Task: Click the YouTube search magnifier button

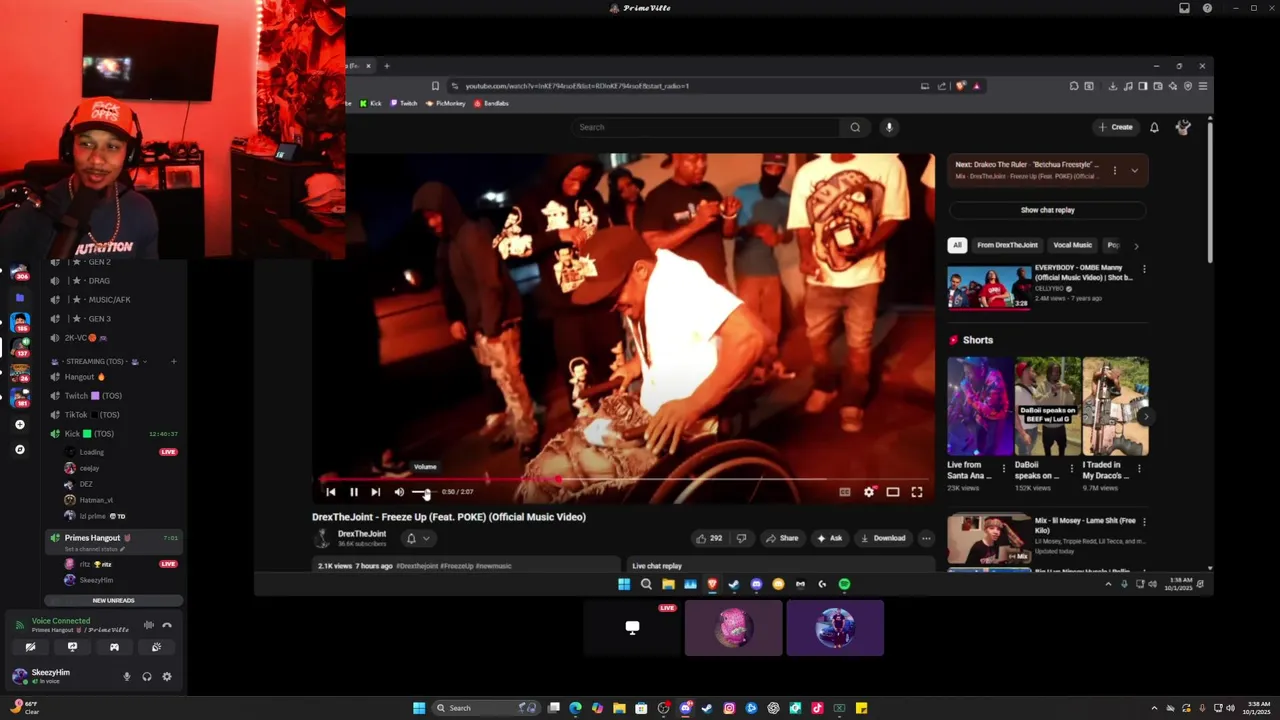Action: [855, 127]
